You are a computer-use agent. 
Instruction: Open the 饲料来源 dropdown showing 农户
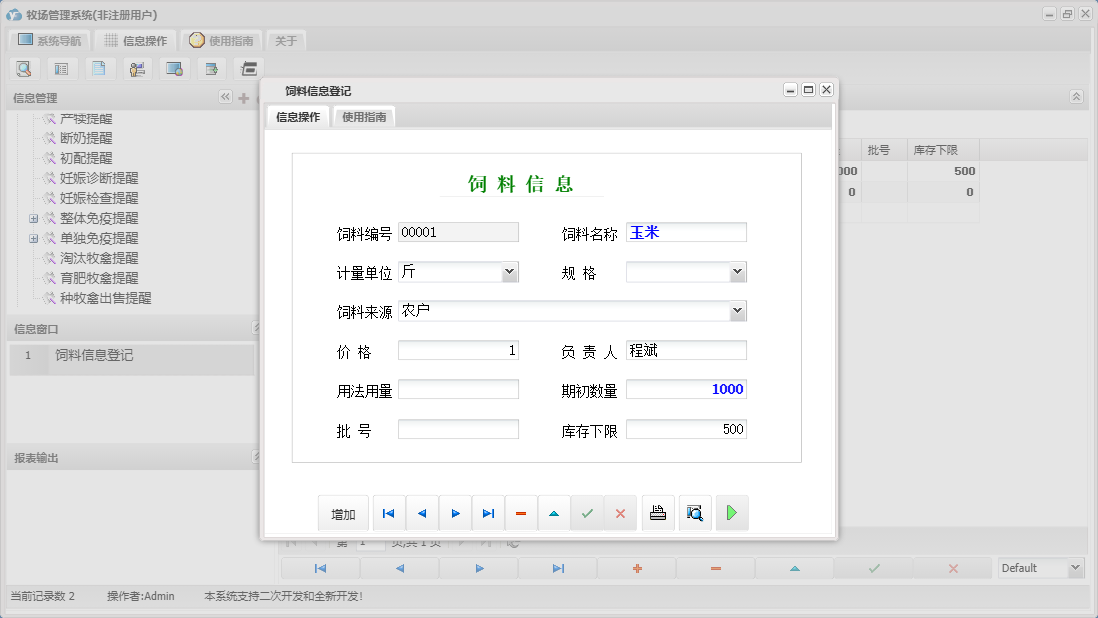[737, 310]
